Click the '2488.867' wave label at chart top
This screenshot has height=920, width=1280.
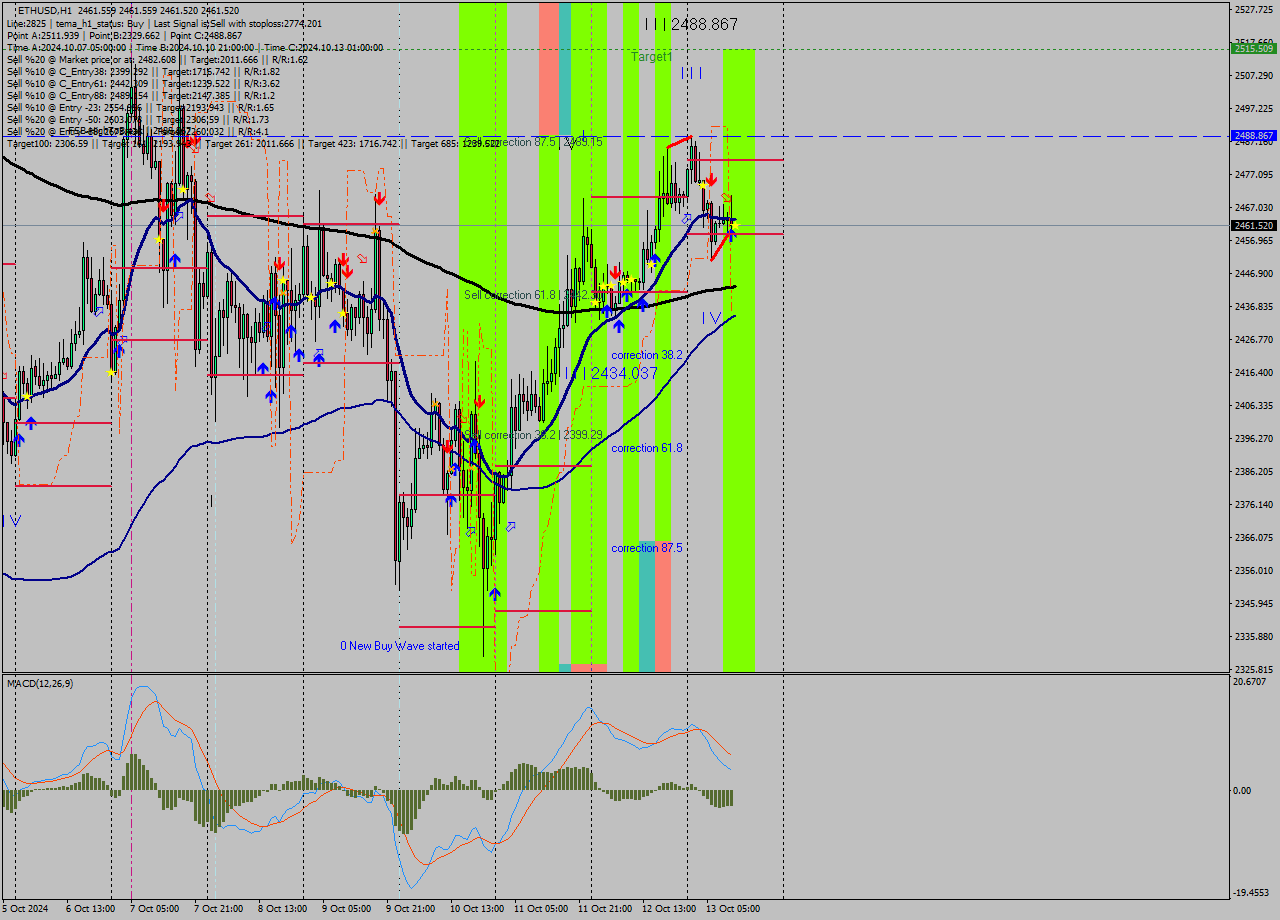pos(704,24)
